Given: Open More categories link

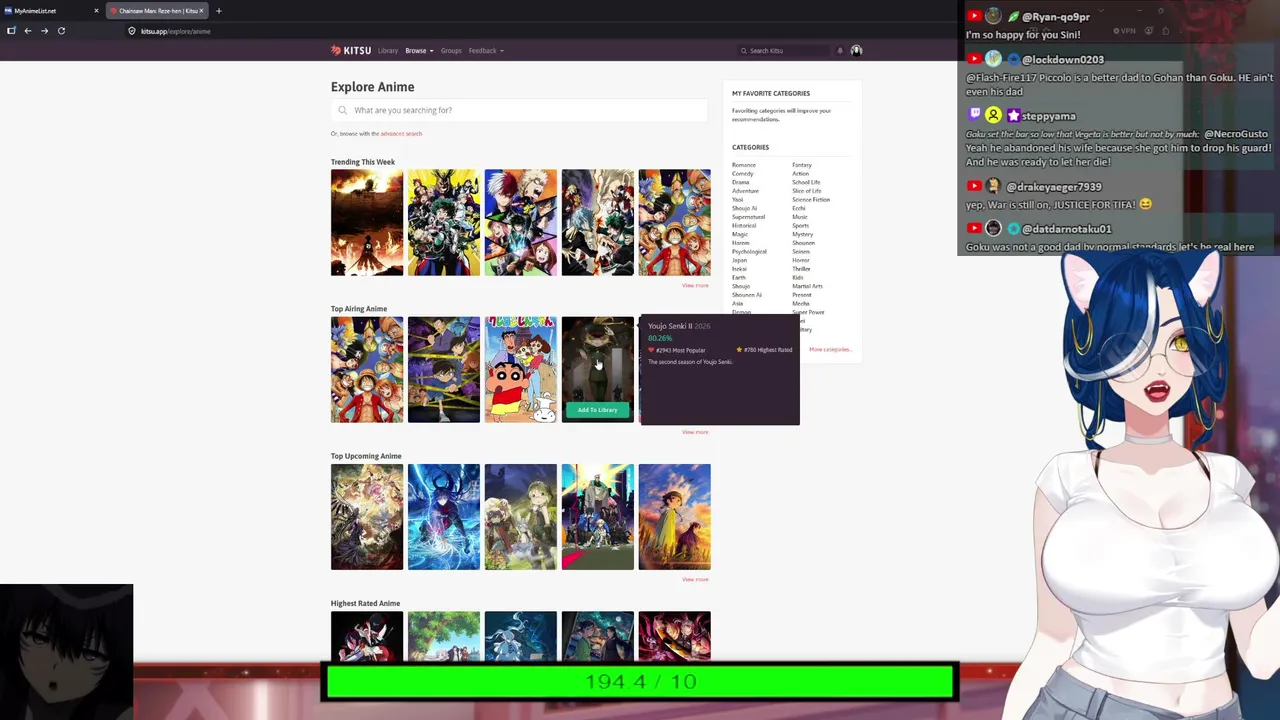Looking at the screenshot, I should pos(829,350).
